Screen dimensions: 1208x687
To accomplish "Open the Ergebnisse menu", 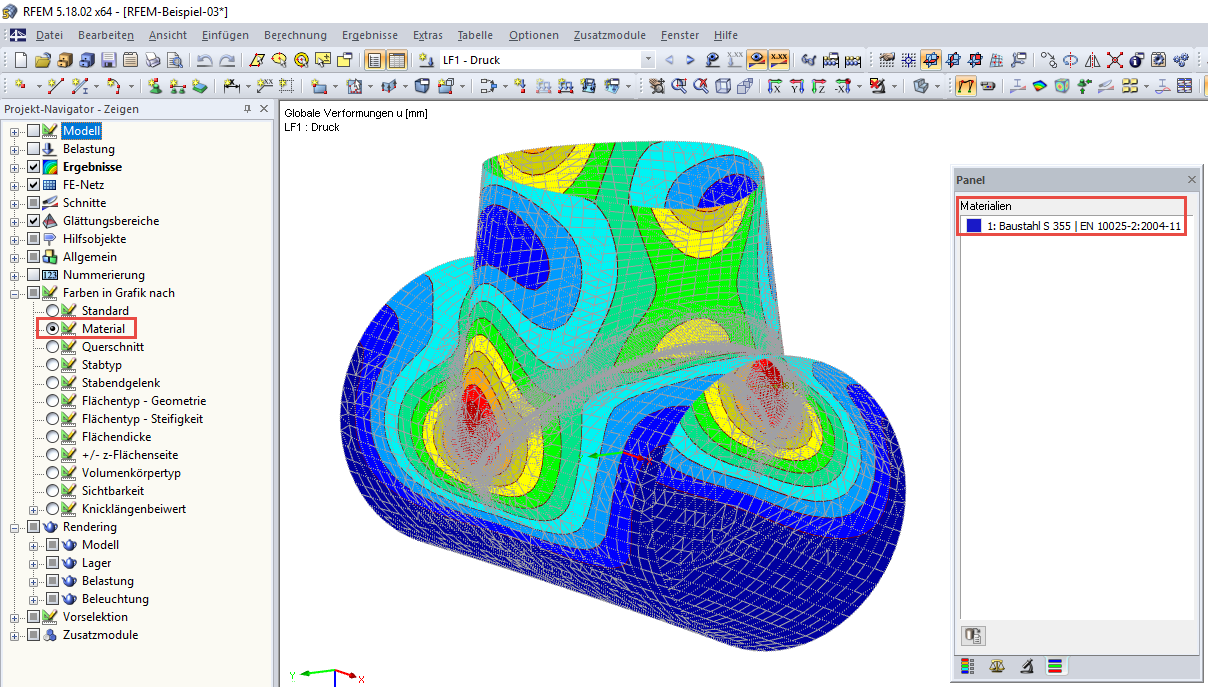I will [x=369, y=35].
